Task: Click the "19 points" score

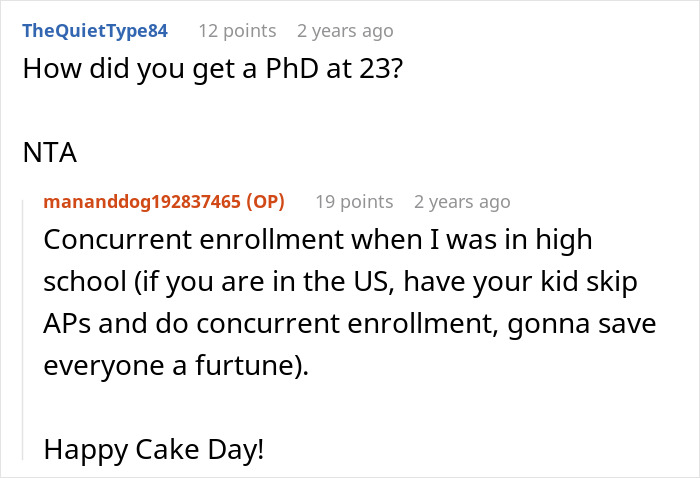Action: [x=354, y=202]
